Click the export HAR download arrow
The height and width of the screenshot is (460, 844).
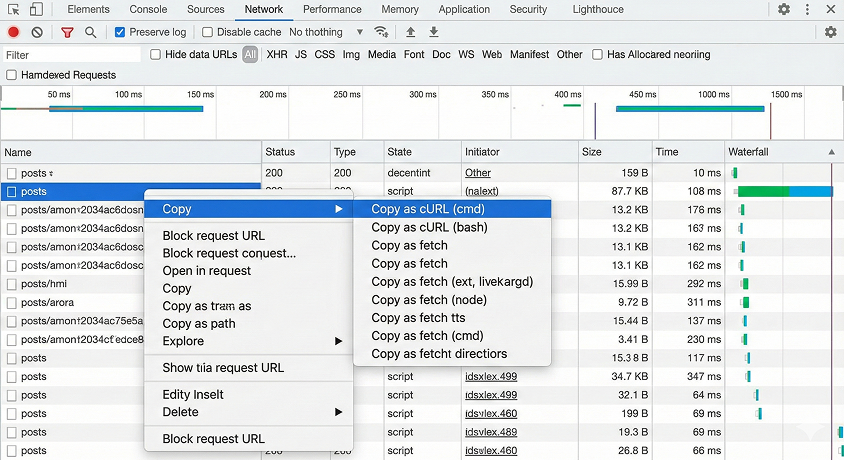pyautogui.click(x=434, y=32)
